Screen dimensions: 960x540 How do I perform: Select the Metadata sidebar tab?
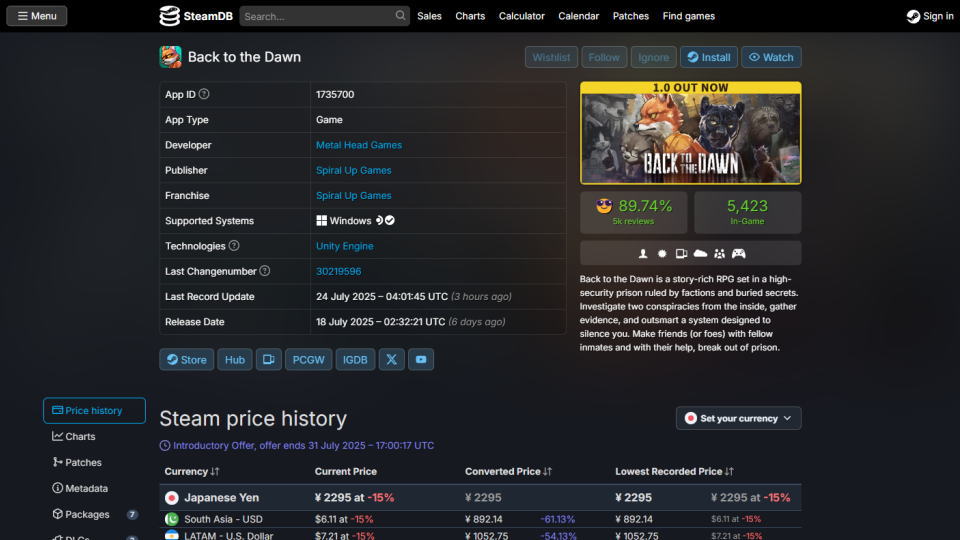click(94, 489)
